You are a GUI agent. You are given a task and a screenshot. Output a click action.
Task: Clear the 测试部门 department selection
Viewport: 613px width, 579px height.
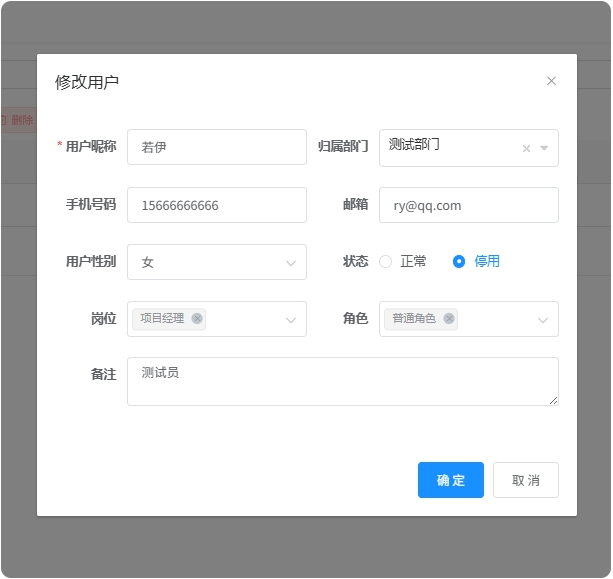[x=526, y=149]
